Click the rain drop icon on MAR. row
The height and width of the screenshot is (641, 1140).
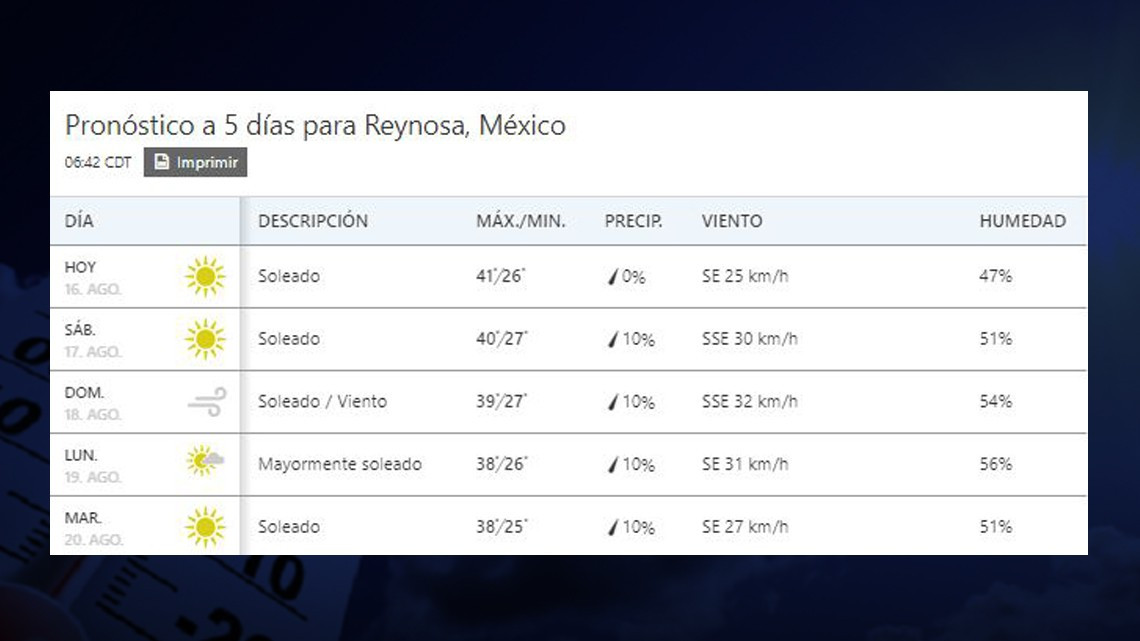611,526
